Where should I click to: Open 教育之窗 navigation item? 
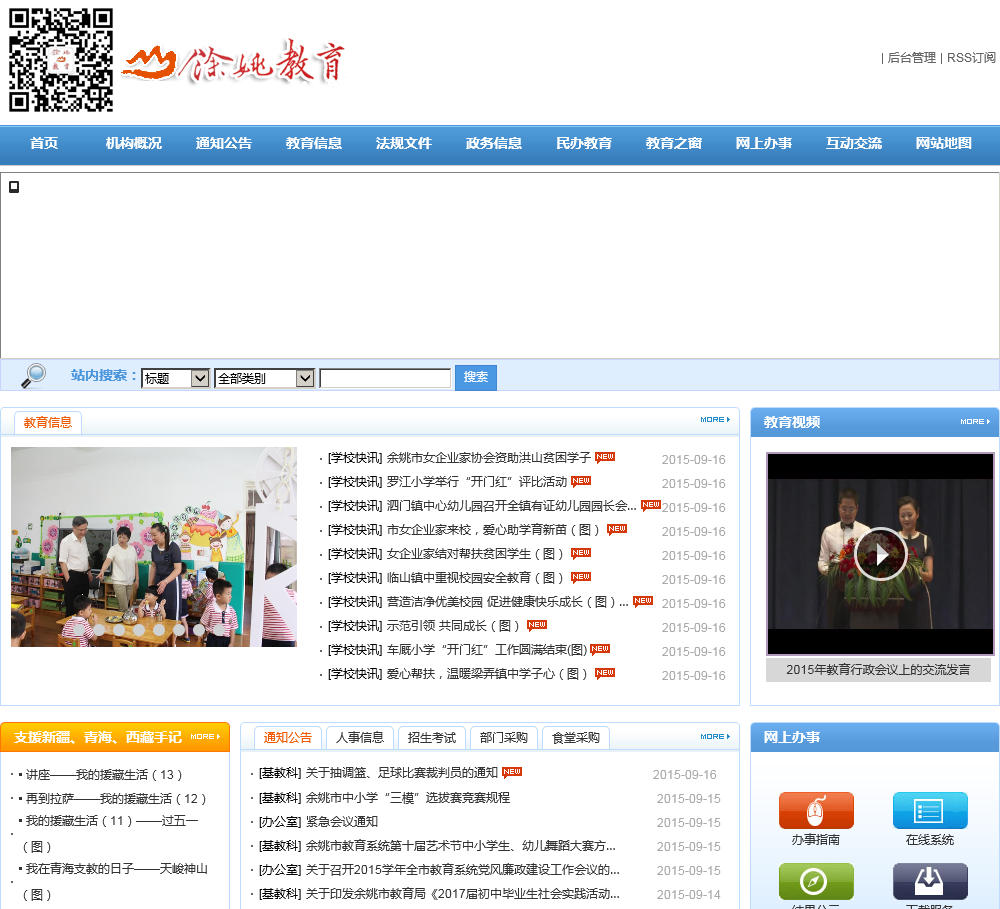(x=673, y=144)
